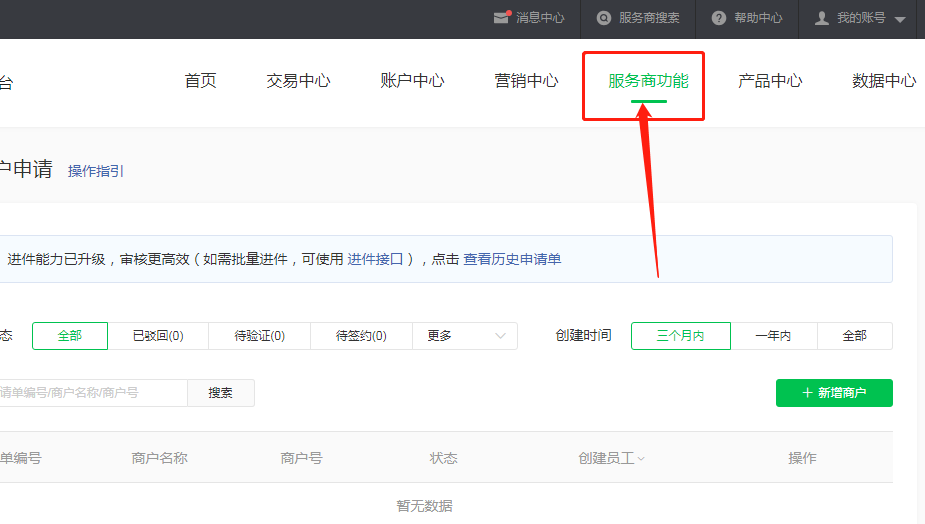The height and width of the screenshot is (524, 925).
Task: Open the 进件接口 link
Action: (x=375, y=259)
